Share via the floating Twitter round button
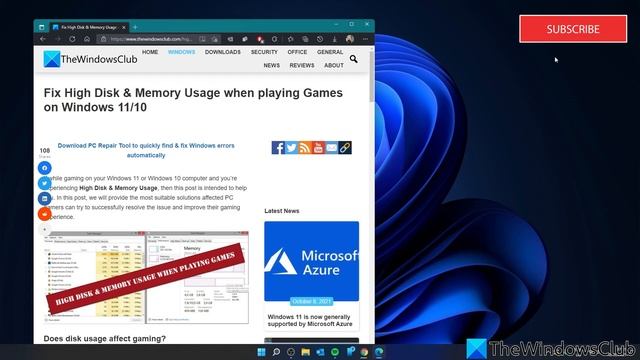The image size is (640, 360). pyautogui.click(x=45, y=183)
